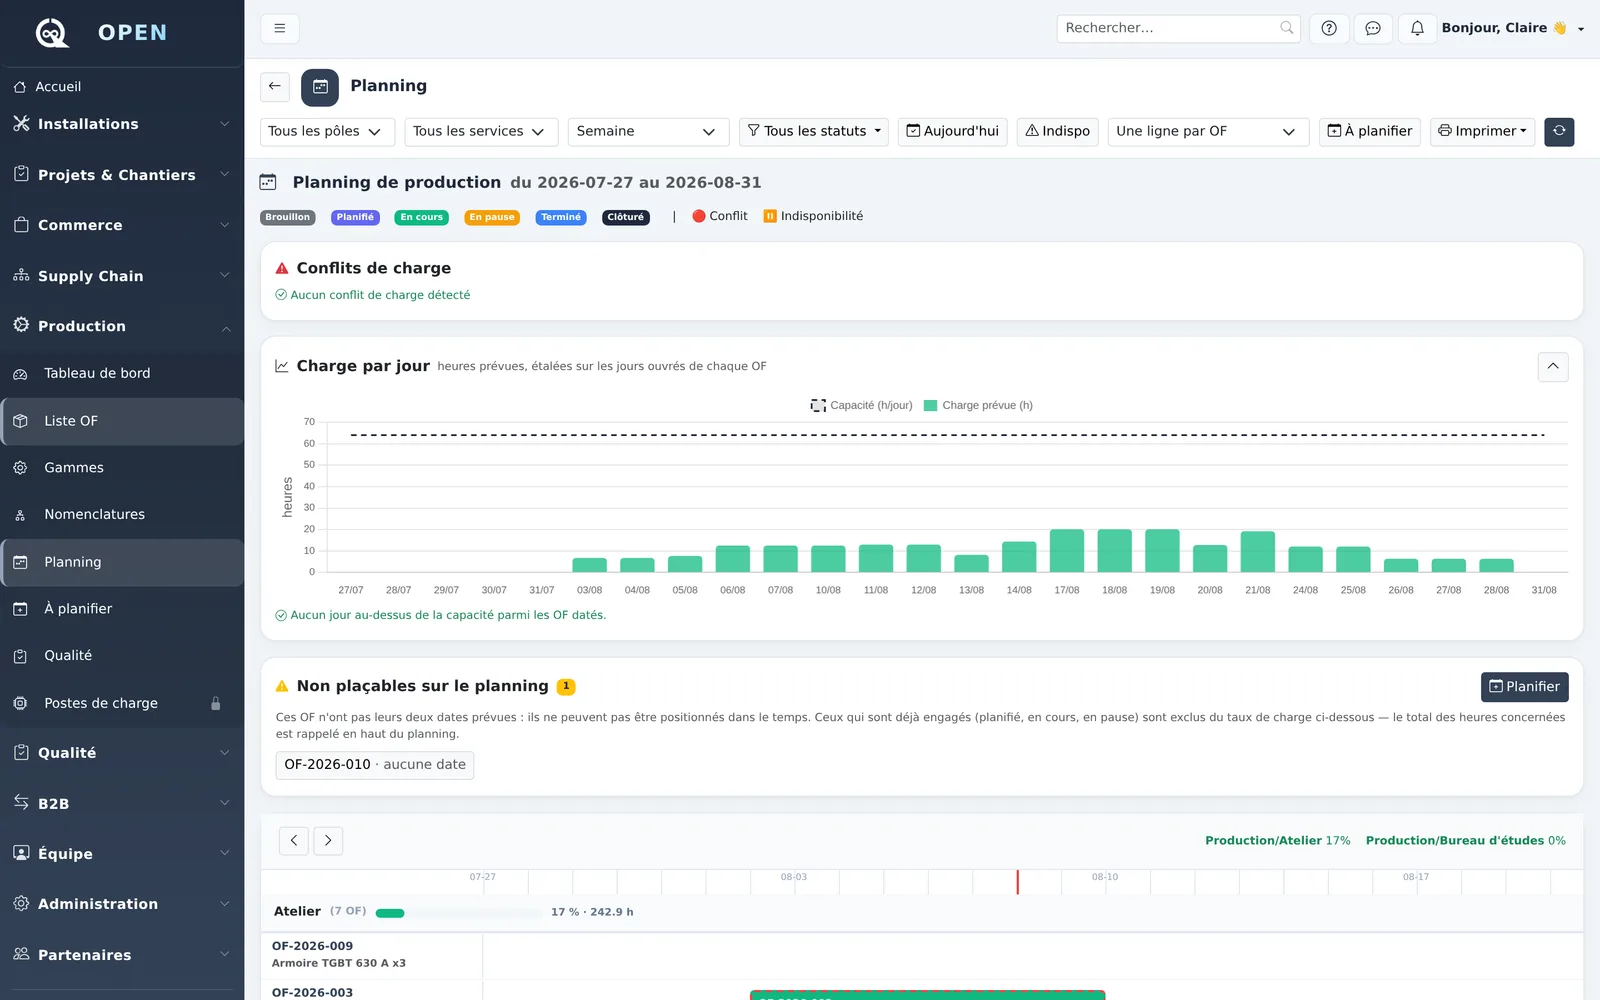1600x1000 pixels.
Task: Toggle Capacité series in chart legend
Action: coord(861,405)
